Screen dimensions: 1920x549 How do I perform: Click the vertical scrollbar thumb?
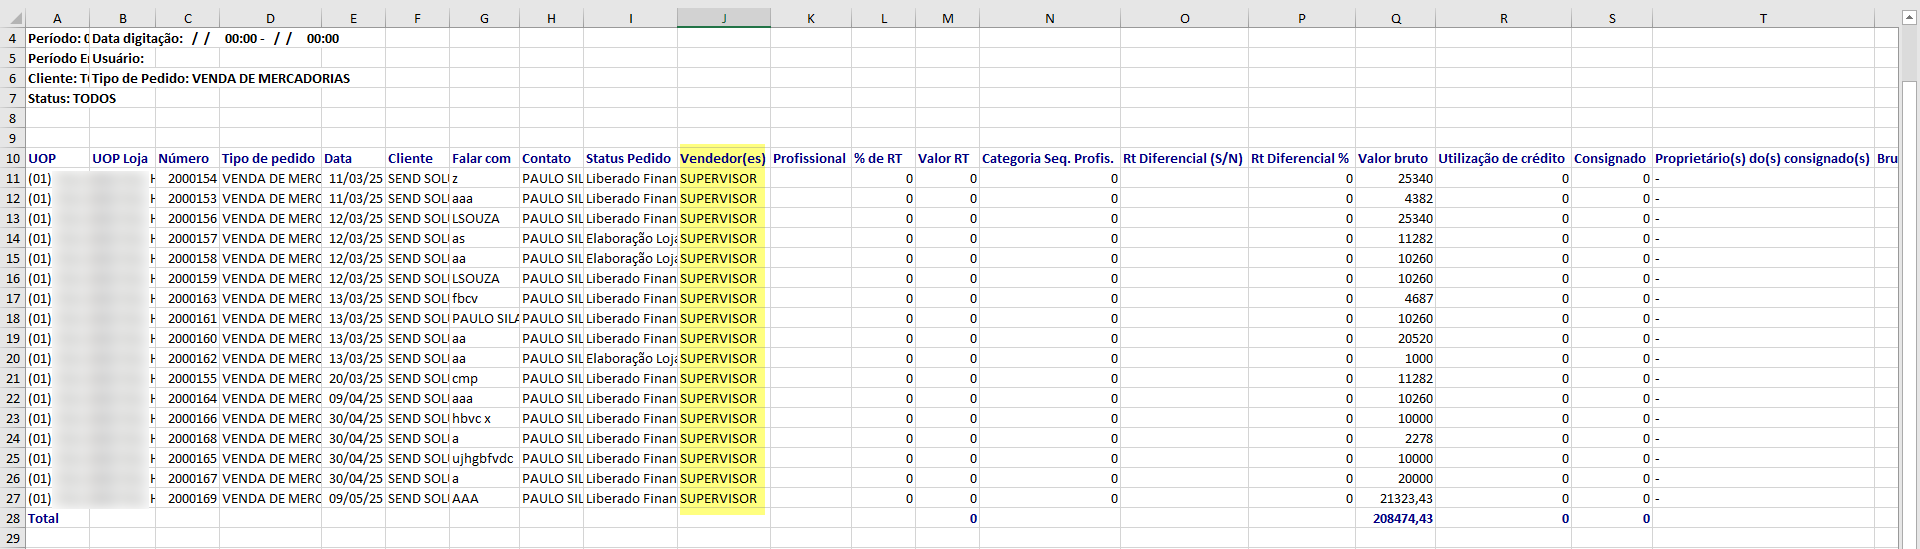1909,300
